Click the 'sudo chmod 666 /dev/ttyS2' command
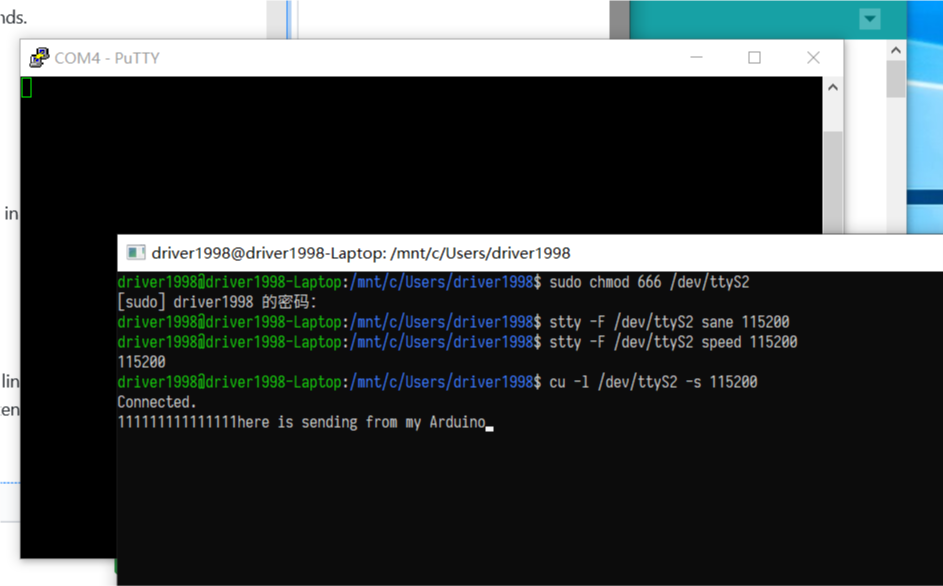Image resolution: width=943 pixels, height=586 pixels. (650, 282)
